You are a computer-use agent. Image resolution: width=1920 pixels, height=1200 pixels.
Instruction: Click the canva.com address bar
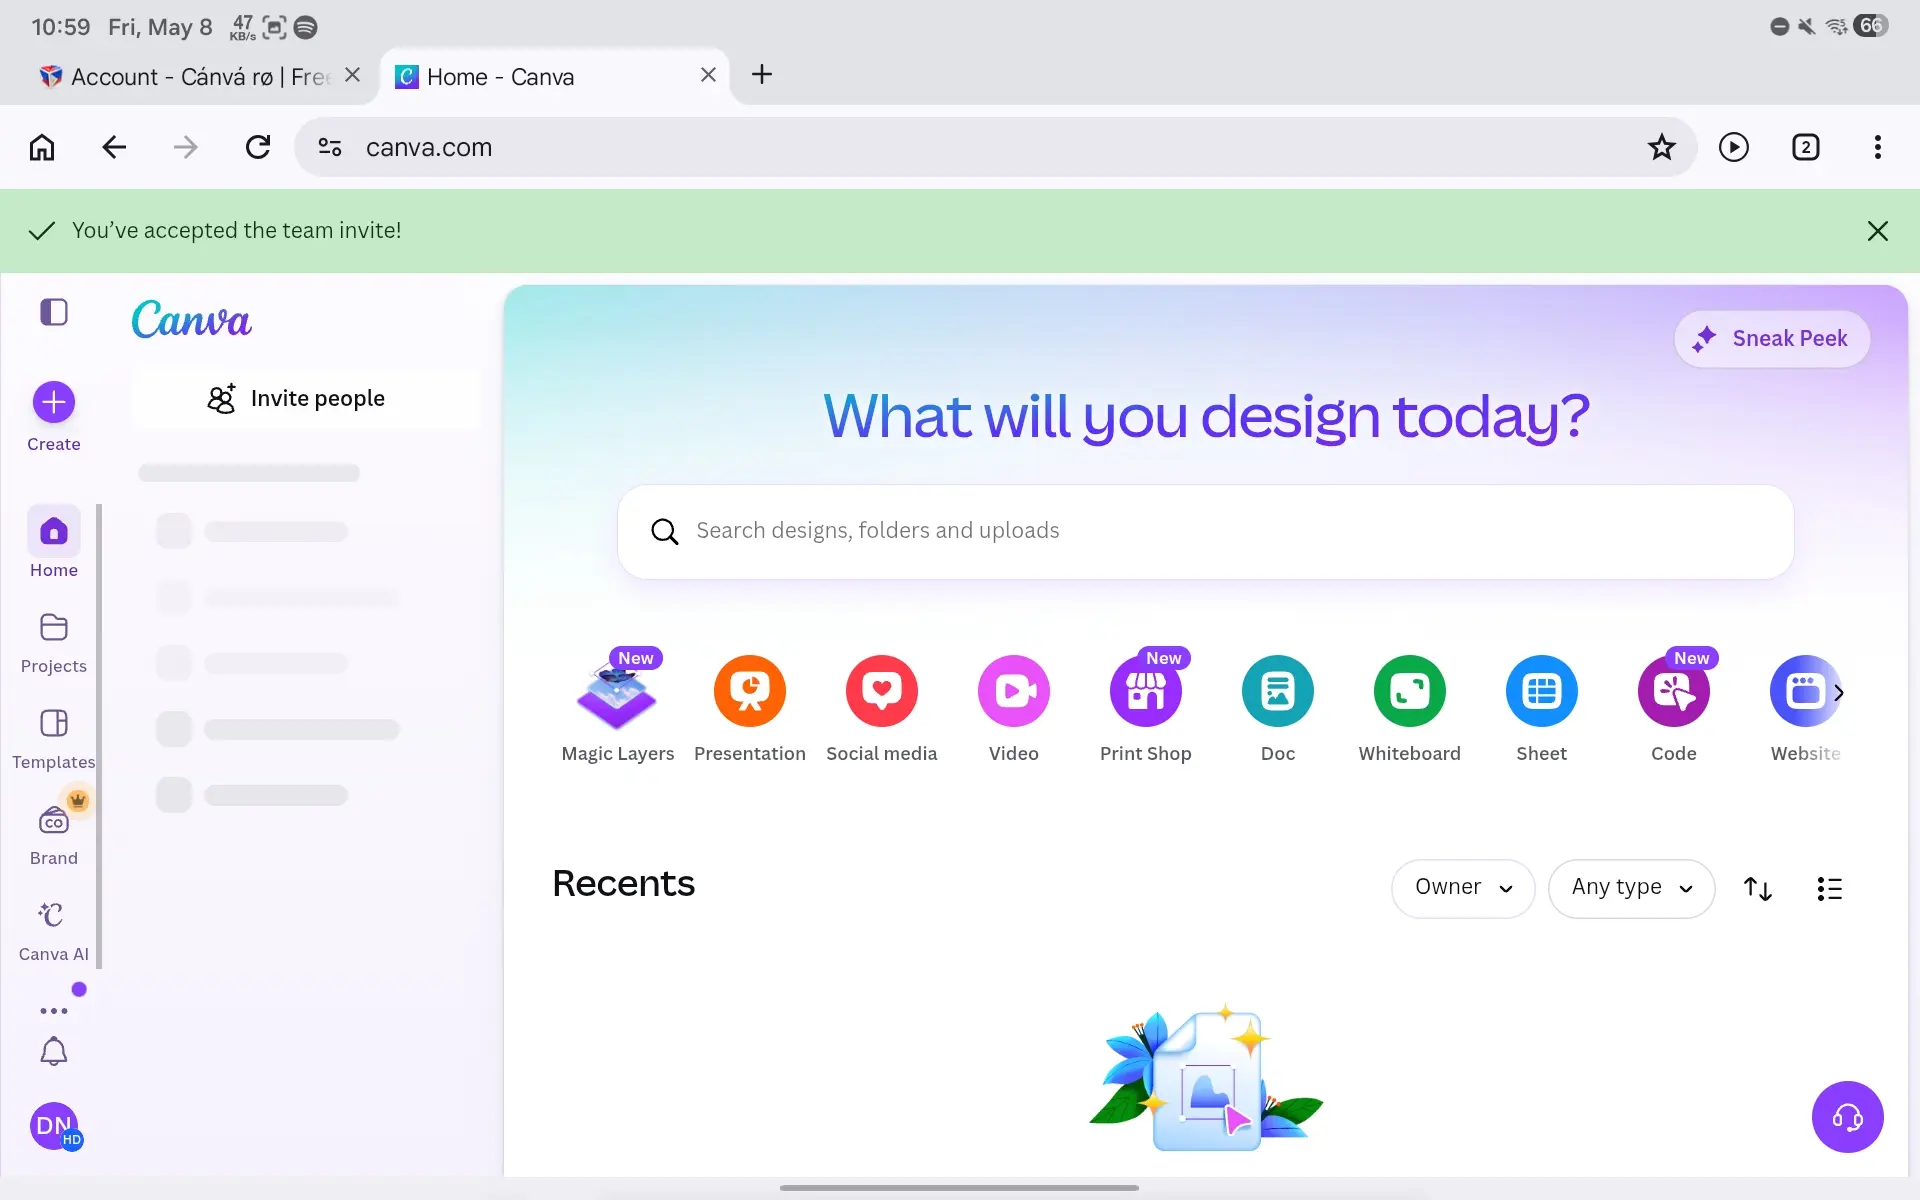pyautogui.click(x=995, y=148)
